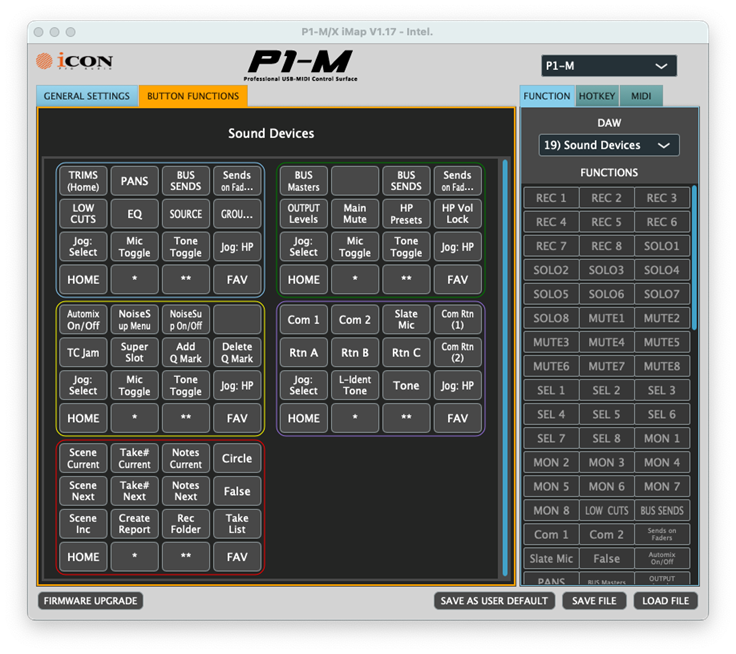
Task: Select Tone Toggle in the blue group
Action: pos(186,246)
